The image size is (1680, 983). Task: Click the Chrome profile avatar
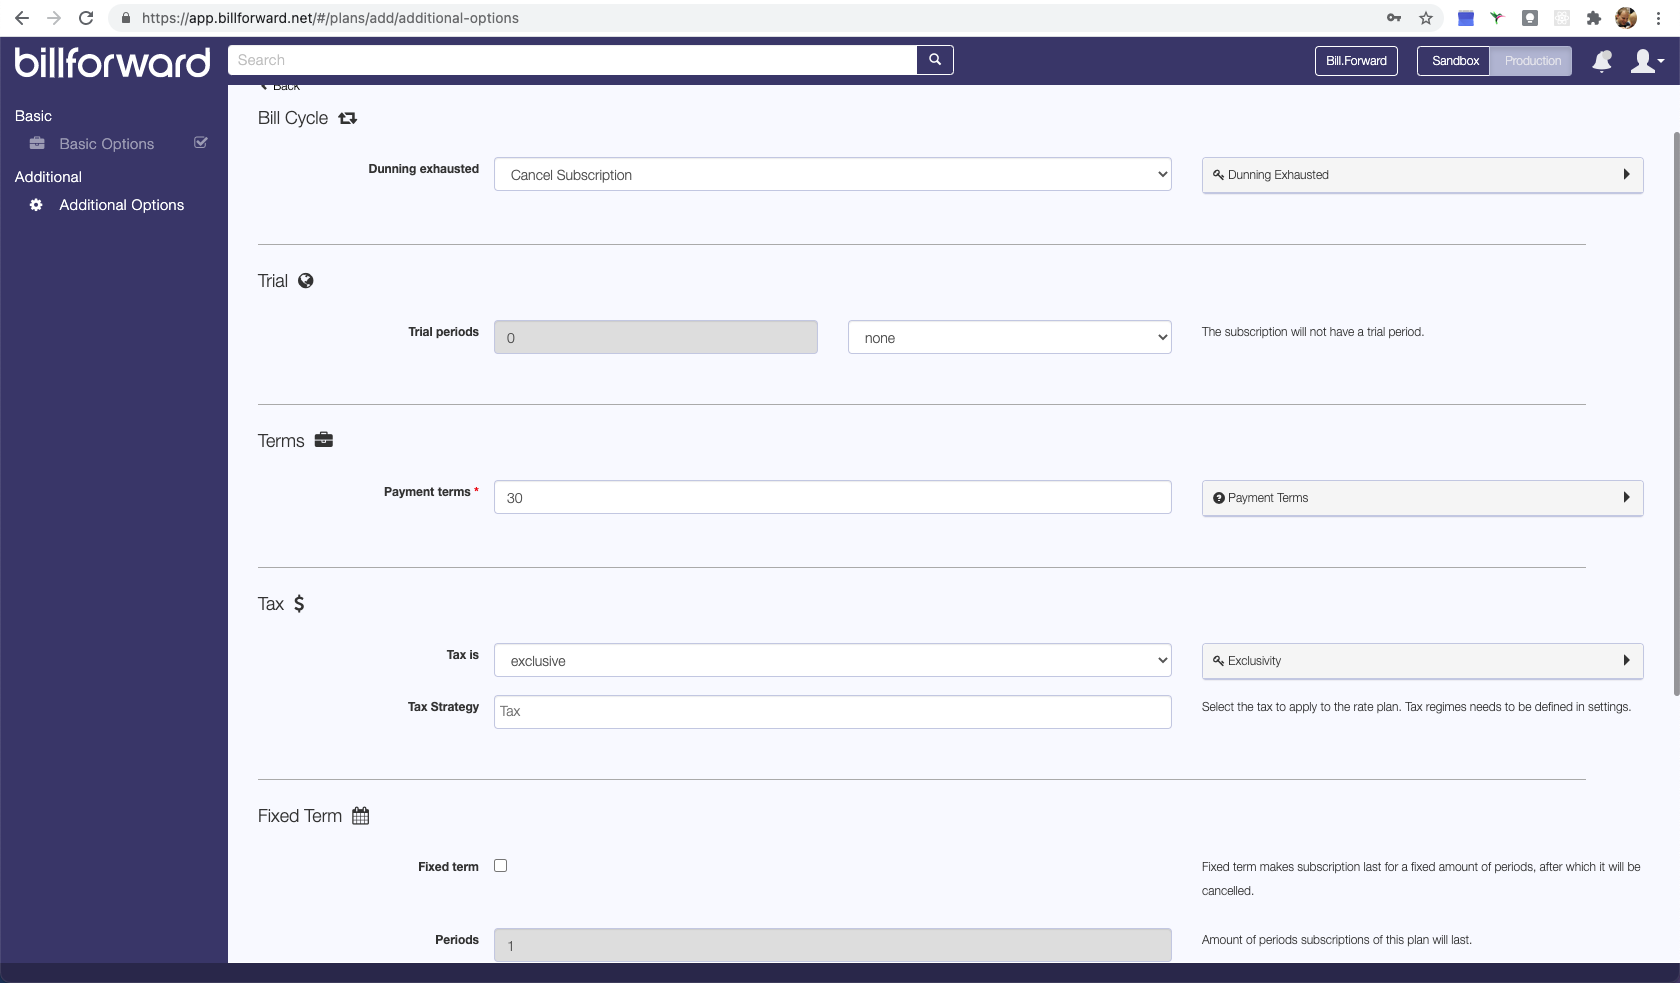pyautogui.click(x=1626, y=18)
